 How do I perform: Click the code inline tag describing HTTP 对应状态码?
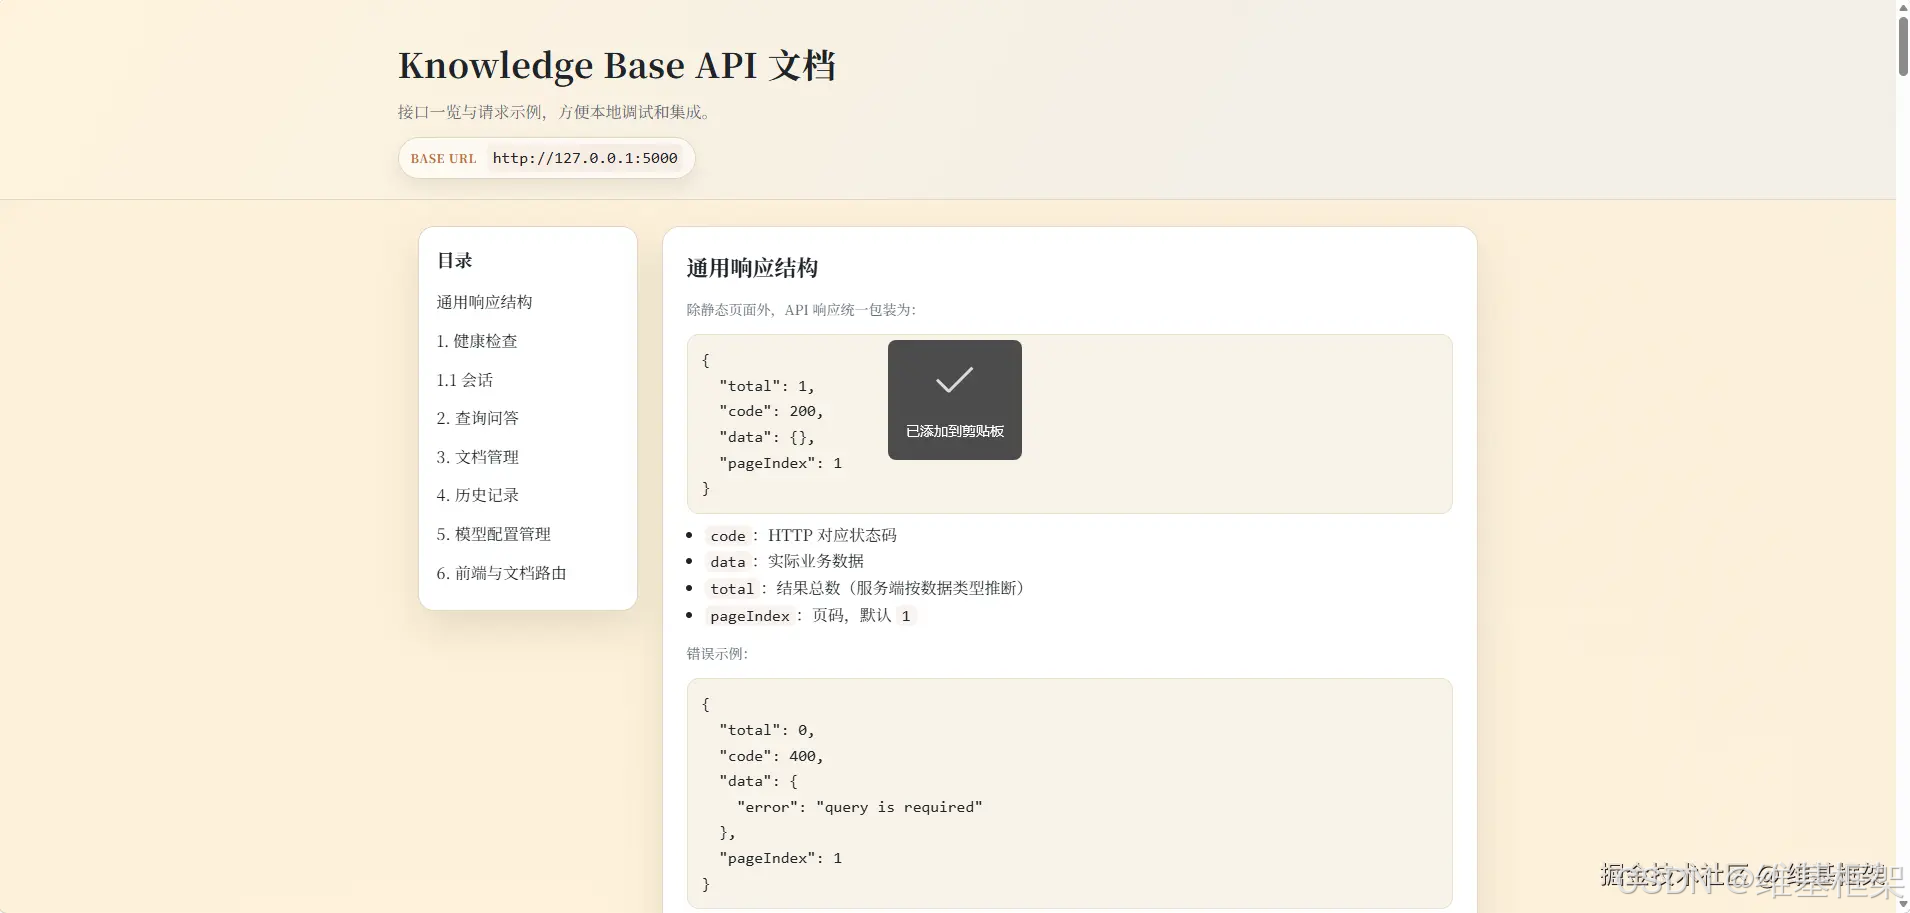pos(728,536)
